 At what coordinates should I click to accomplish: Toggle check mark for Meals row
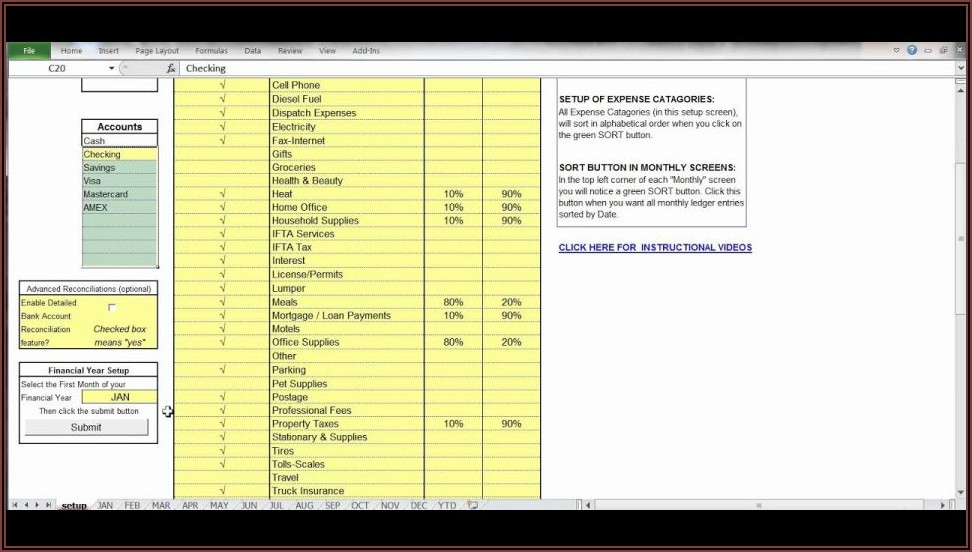point(223,302)
